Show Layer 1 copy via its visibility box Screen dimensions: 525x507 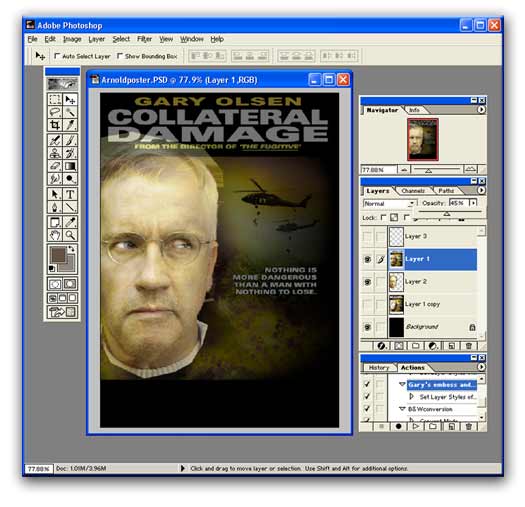tap(367, 304)
